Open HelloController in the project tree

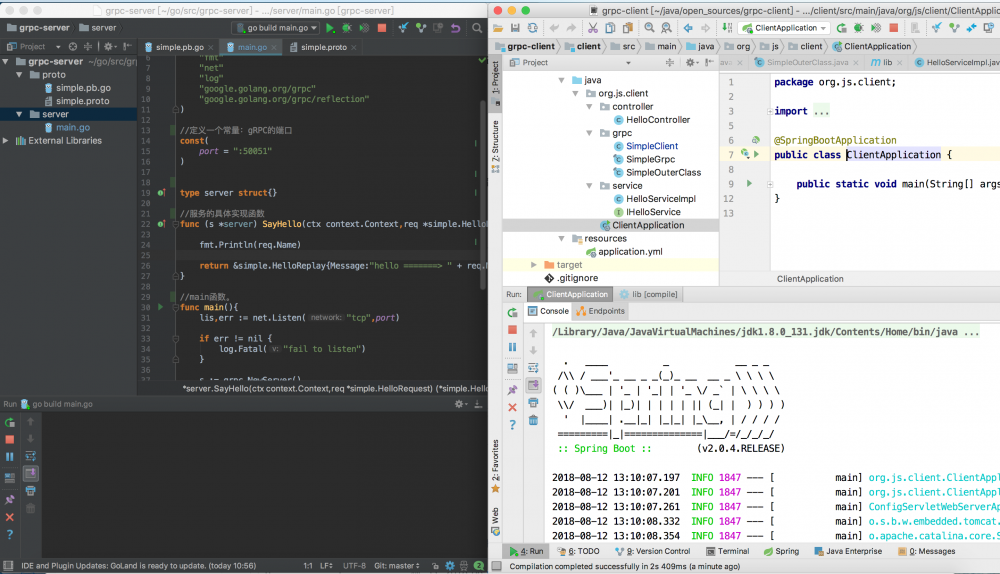pos(657,120)
